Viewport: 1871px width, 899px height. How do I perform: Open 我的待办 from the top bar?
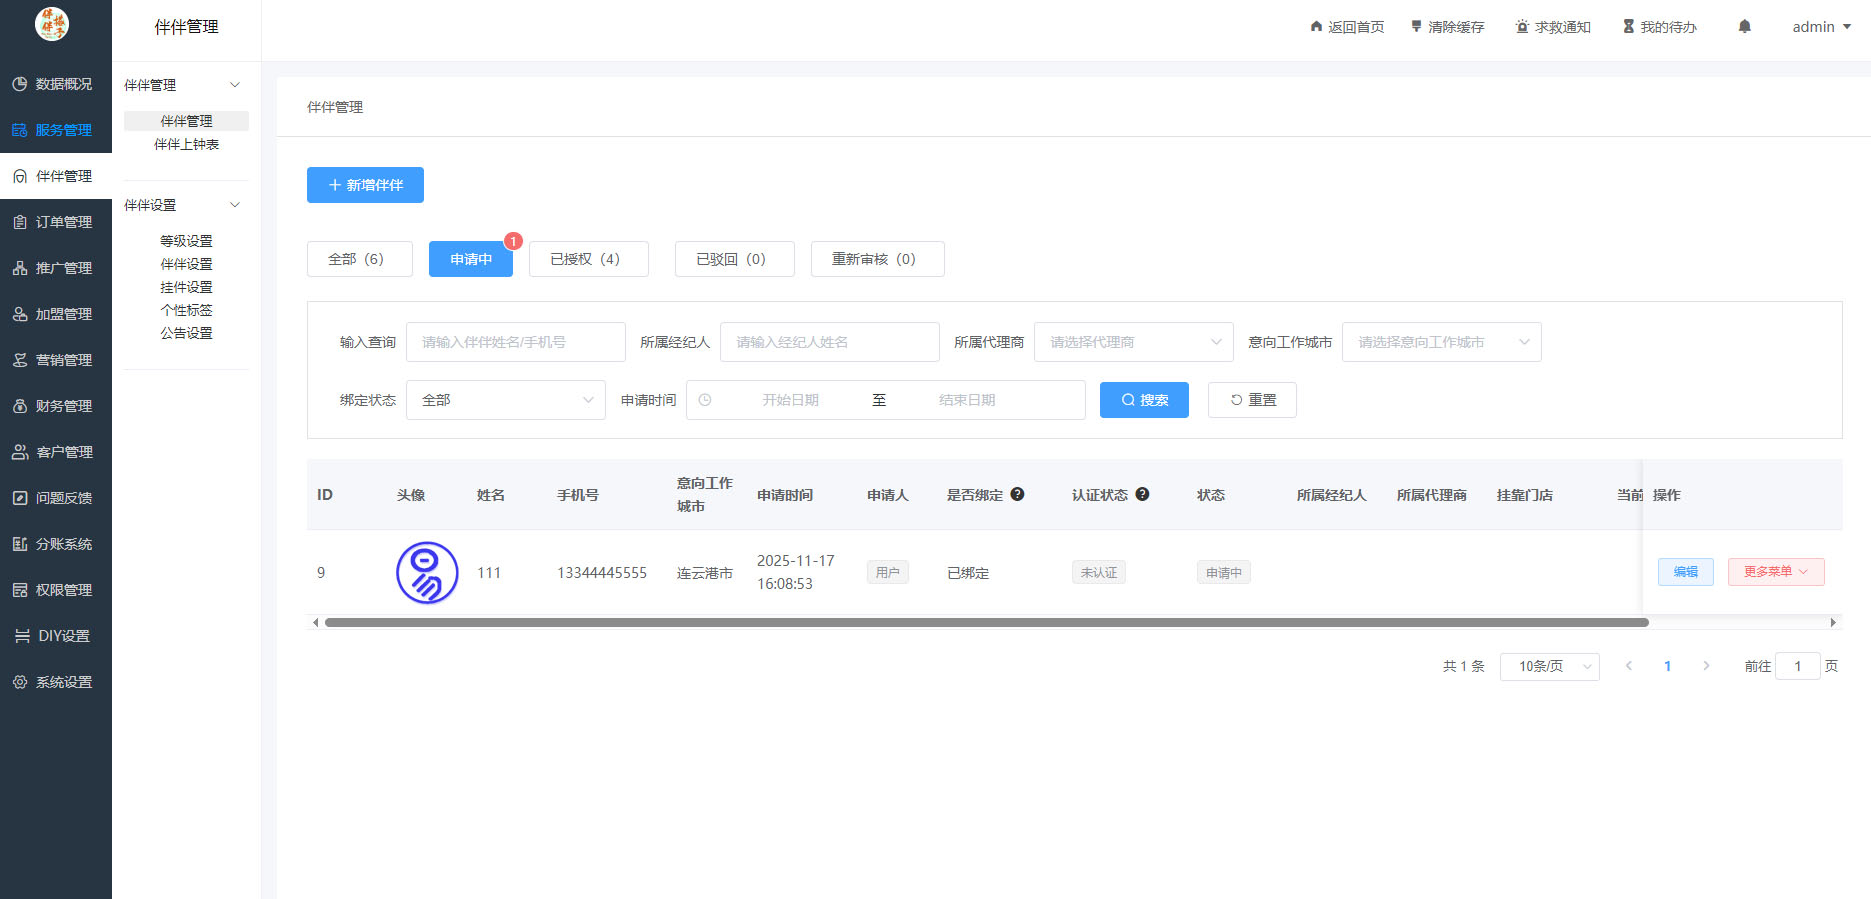pos(1659,27)
